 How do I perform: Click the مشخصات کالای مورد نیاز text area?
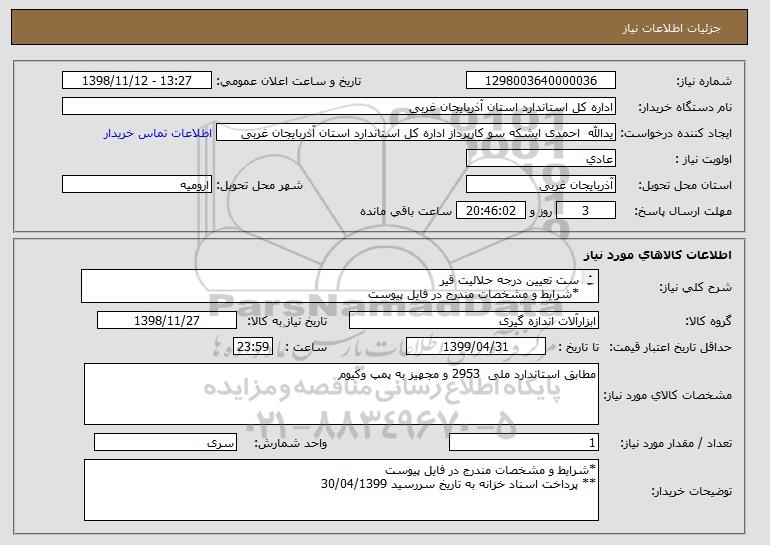click(341, 394)
